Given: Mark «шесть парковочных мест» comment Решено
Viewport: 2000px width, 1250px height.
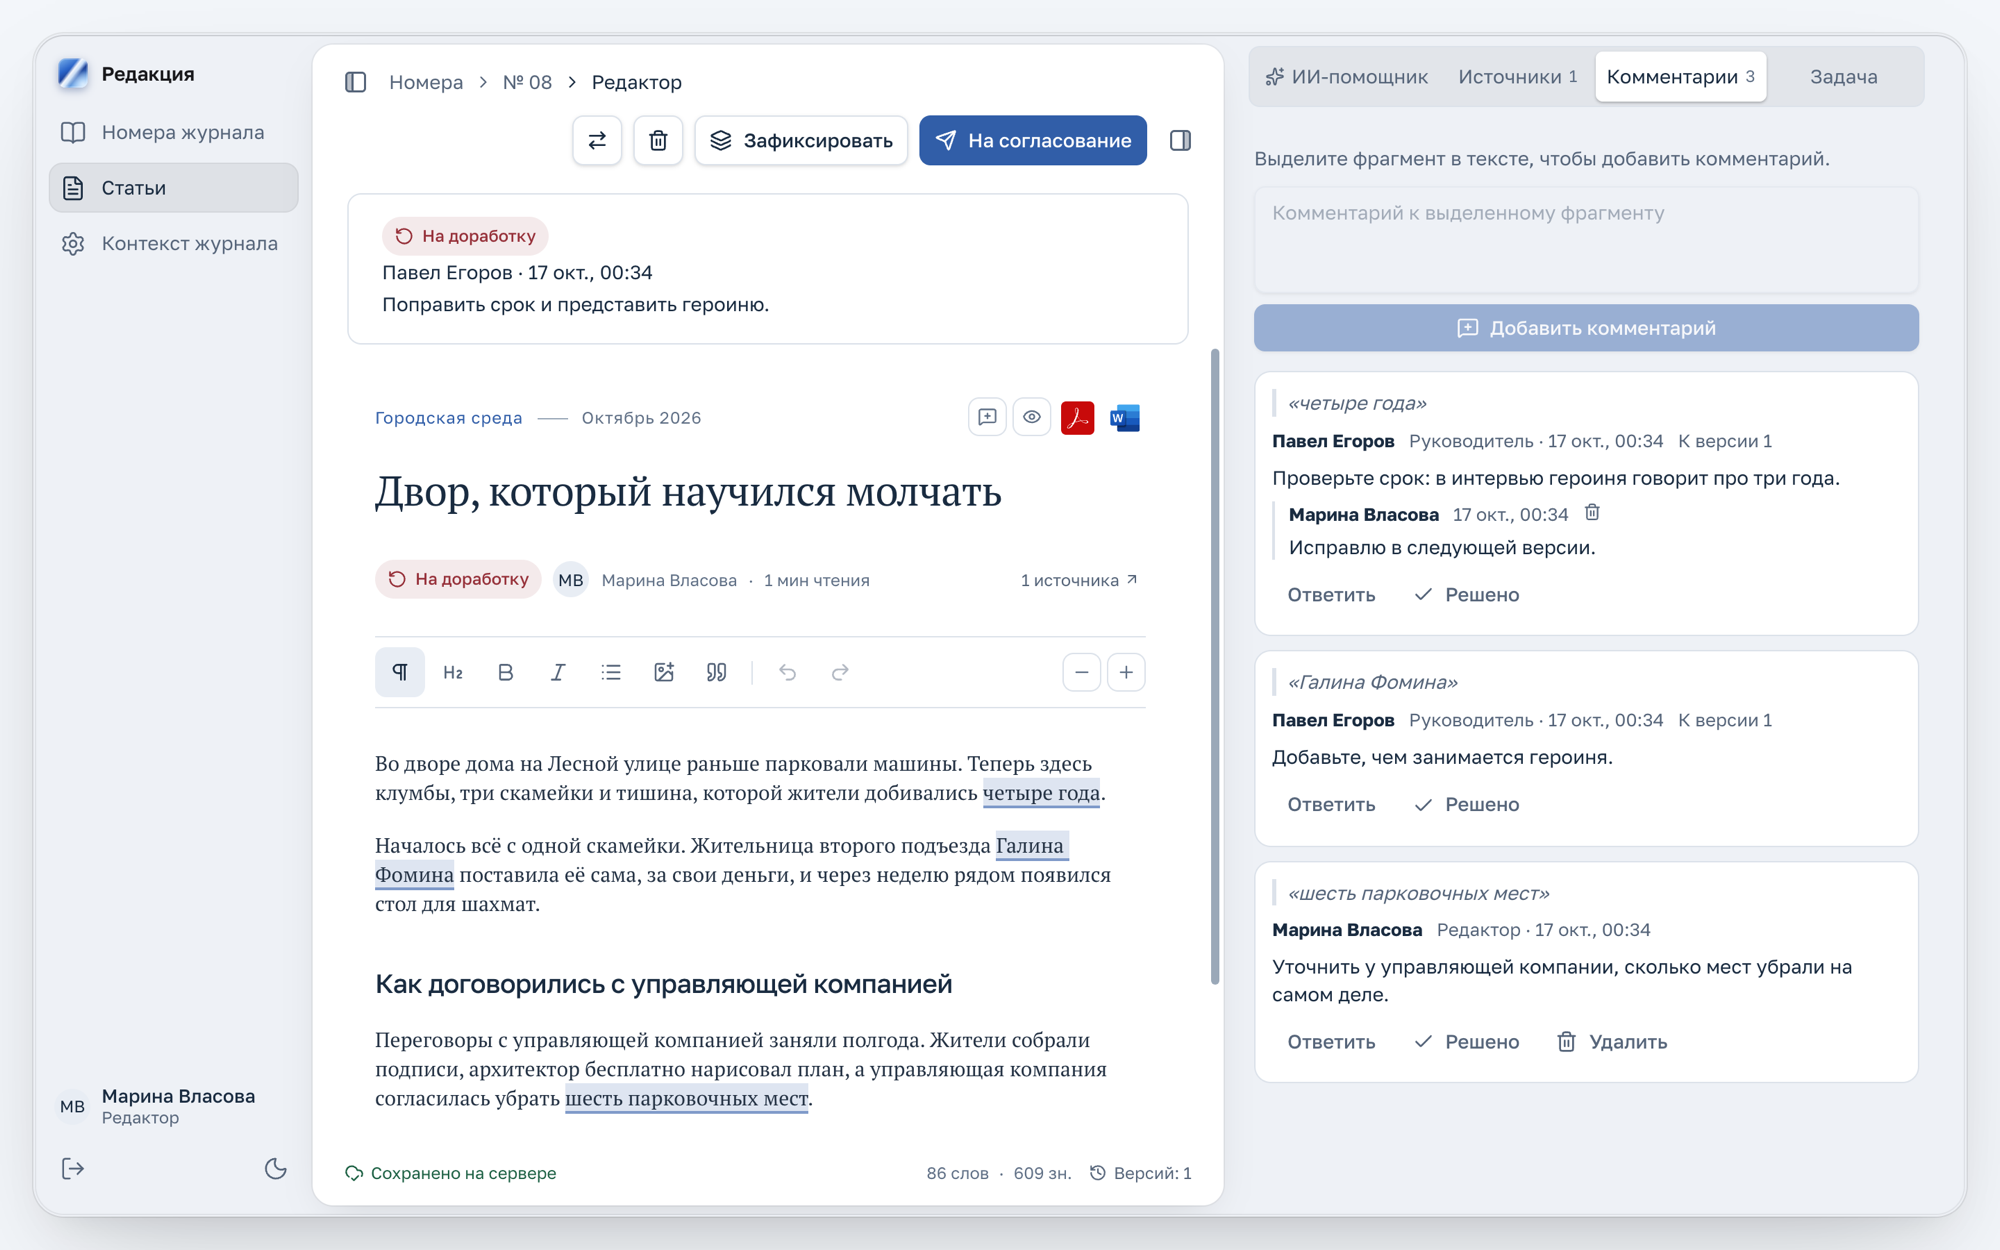Looking at the screenshot, I should 1467,1042.
